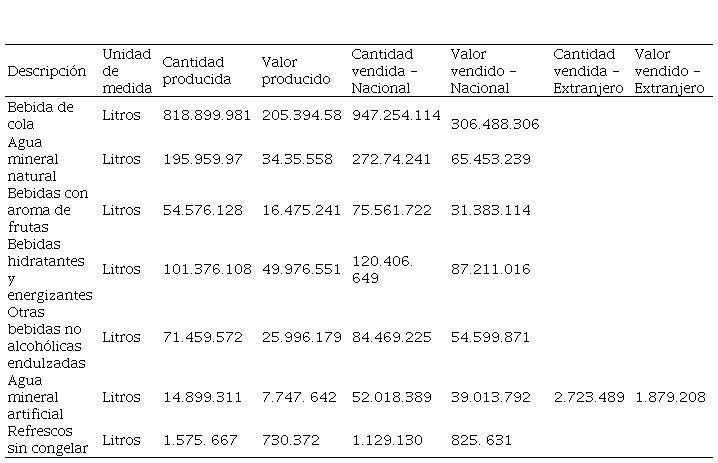Image resolution: width=718 pixels, height=463 pixels.
Task: Click the cell showing 2.723.489
Action: [x=589, y=397]
